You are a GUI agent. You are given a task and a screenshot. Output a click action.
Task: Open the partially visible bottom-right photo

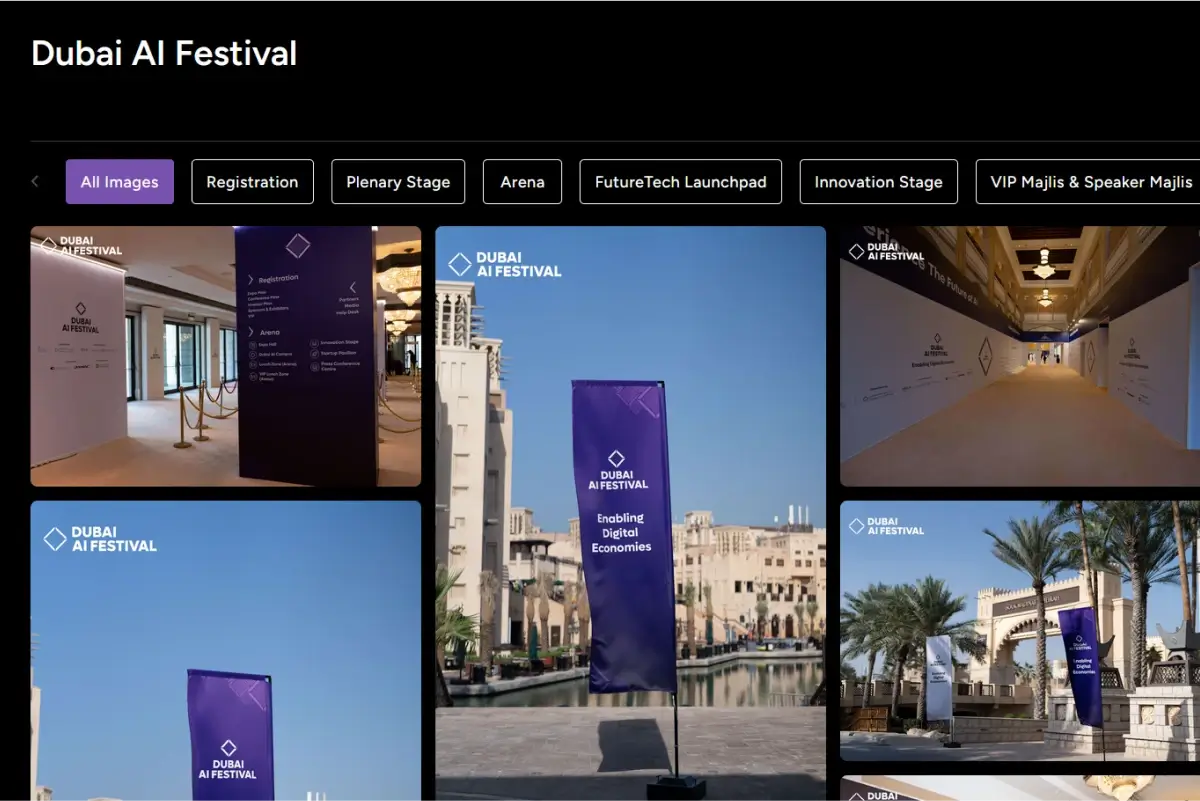click(x=1019, y=788)
